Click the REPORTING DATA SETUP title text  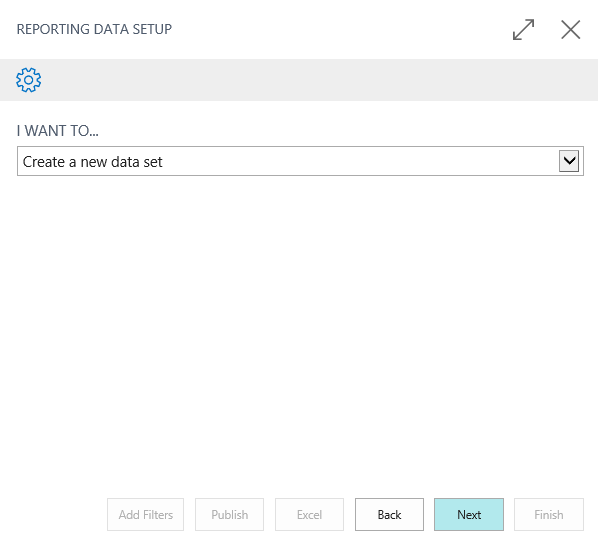pyautogui.click(x=94, y=29)
